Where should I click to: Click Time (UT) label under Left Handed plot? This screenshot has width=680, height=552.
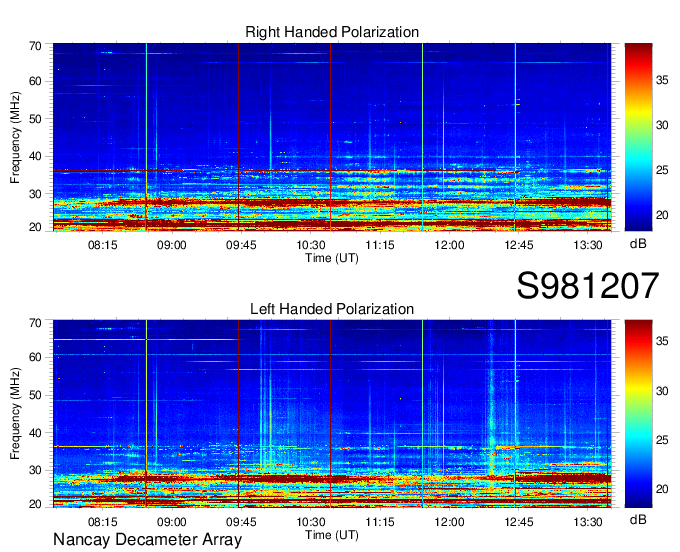click(332, 535)
